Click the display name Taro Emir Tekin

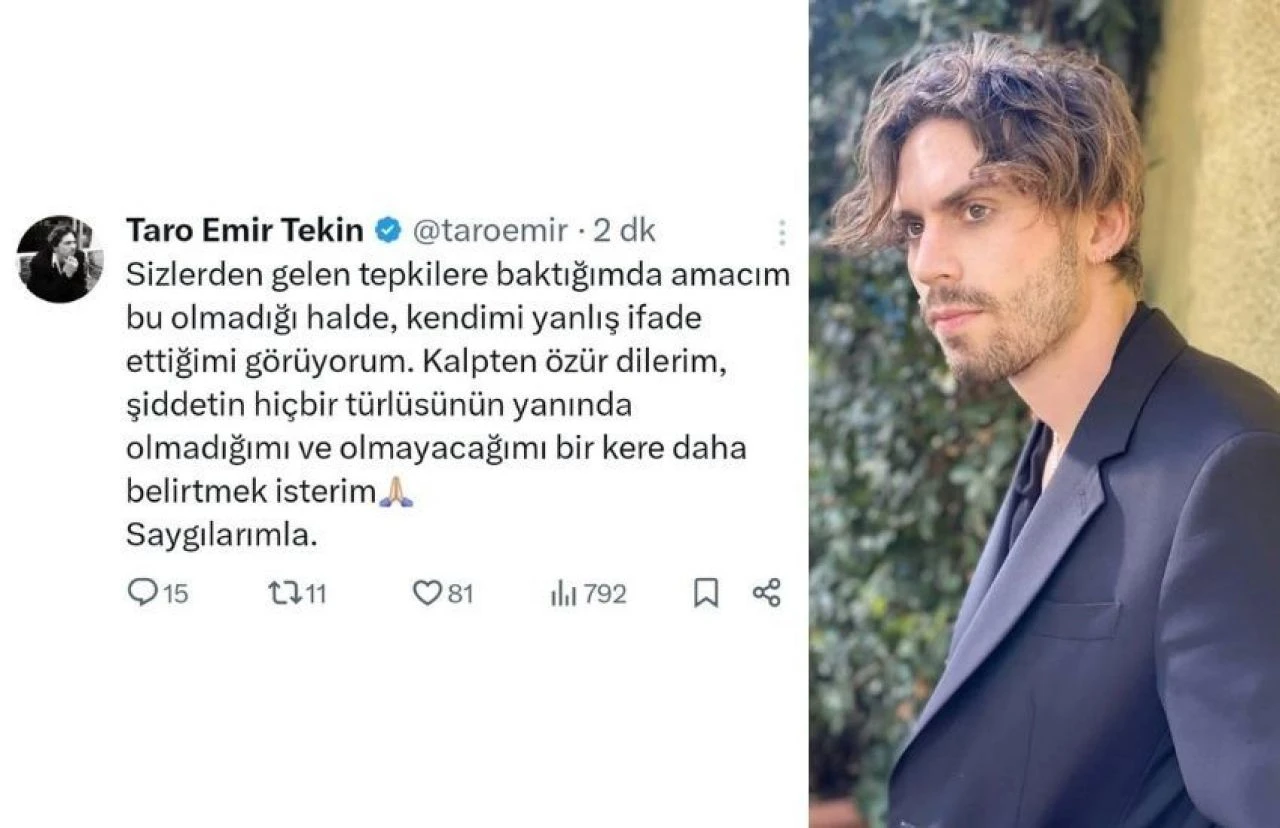click(x=244, y=231)
